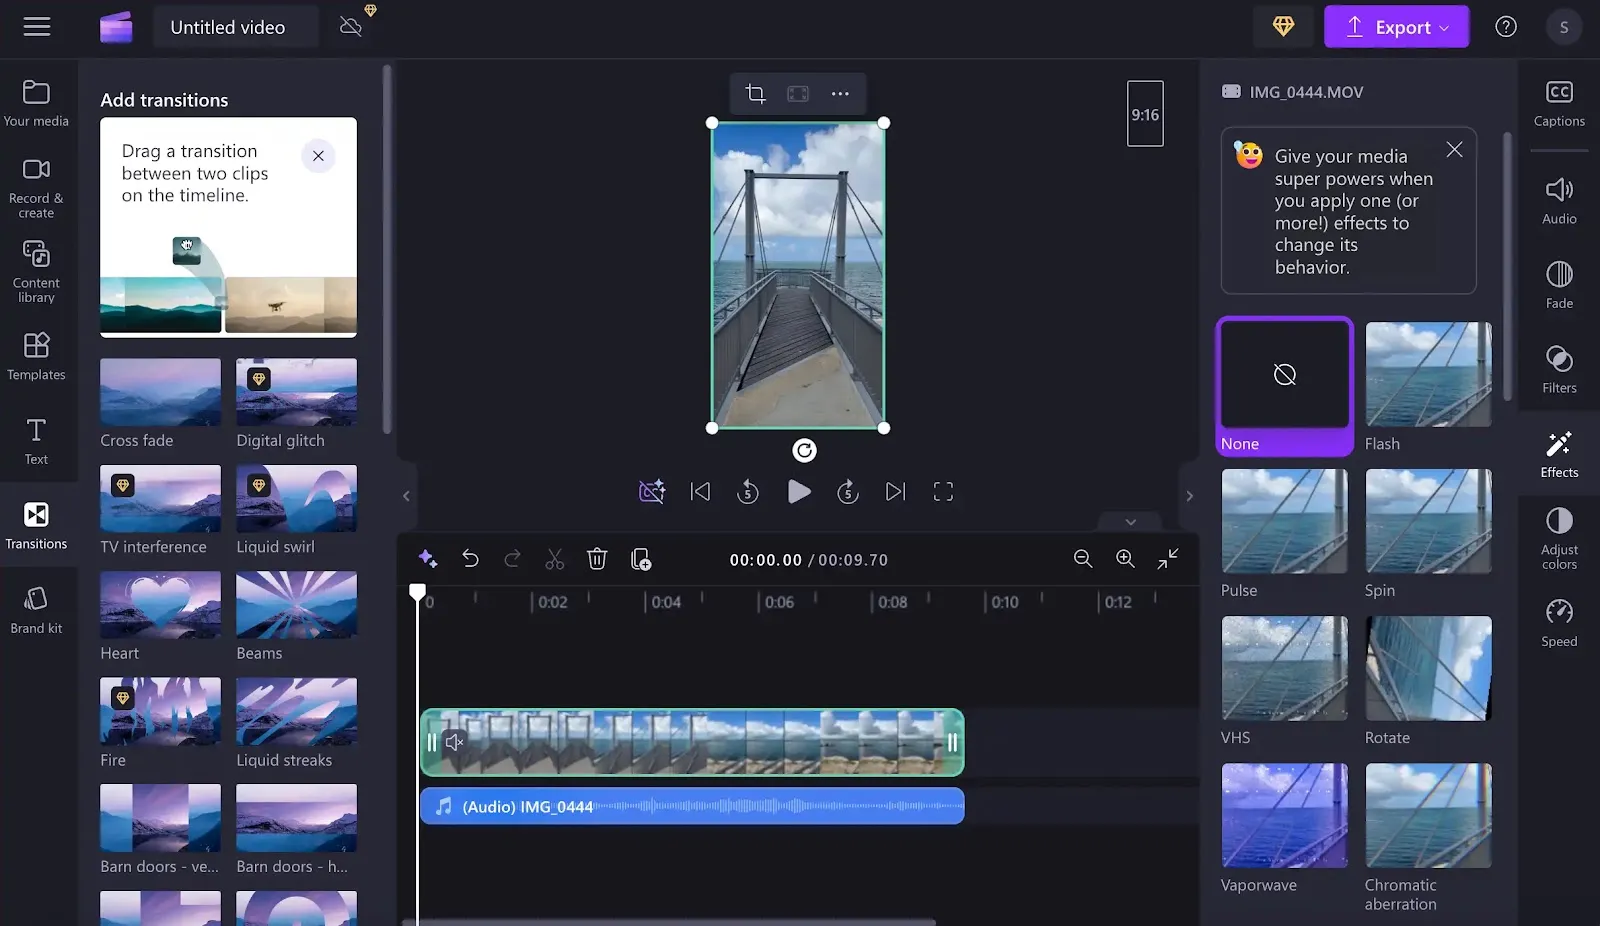This screenshot has height=926, width=1600.
Task: Zoom out of the timeline
Action: coord(1083,559)
